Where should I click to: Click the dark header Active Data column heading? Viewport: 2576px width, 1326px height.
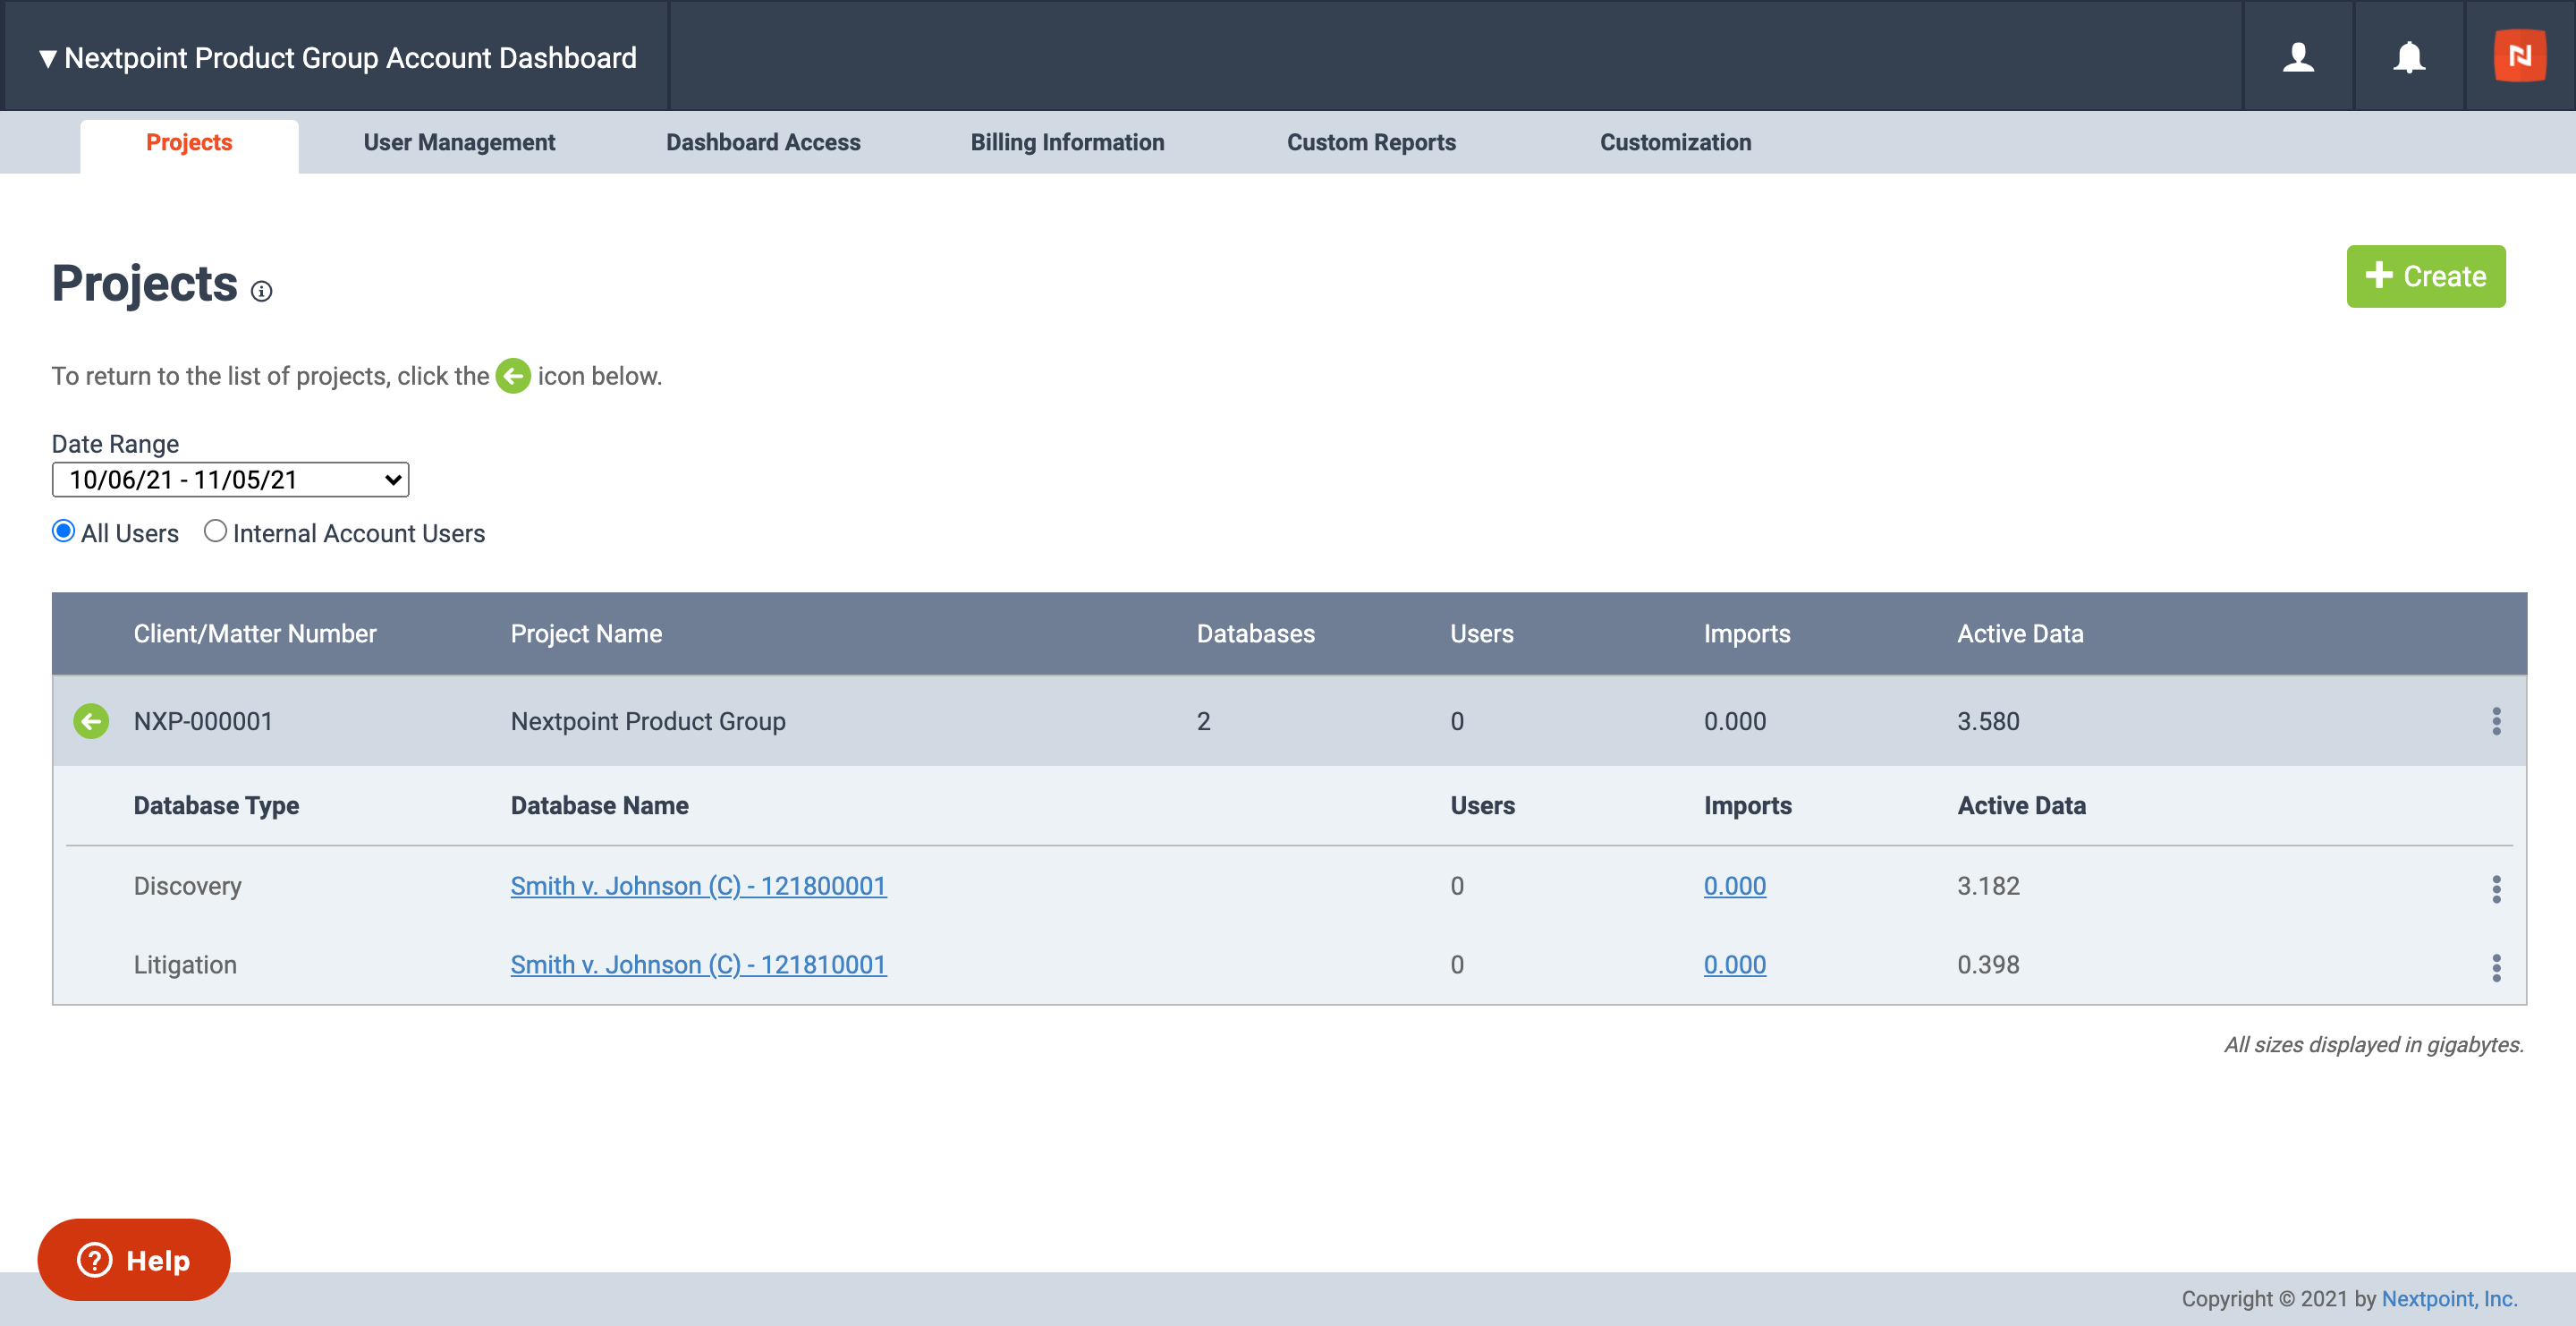tap(2020, 634)
